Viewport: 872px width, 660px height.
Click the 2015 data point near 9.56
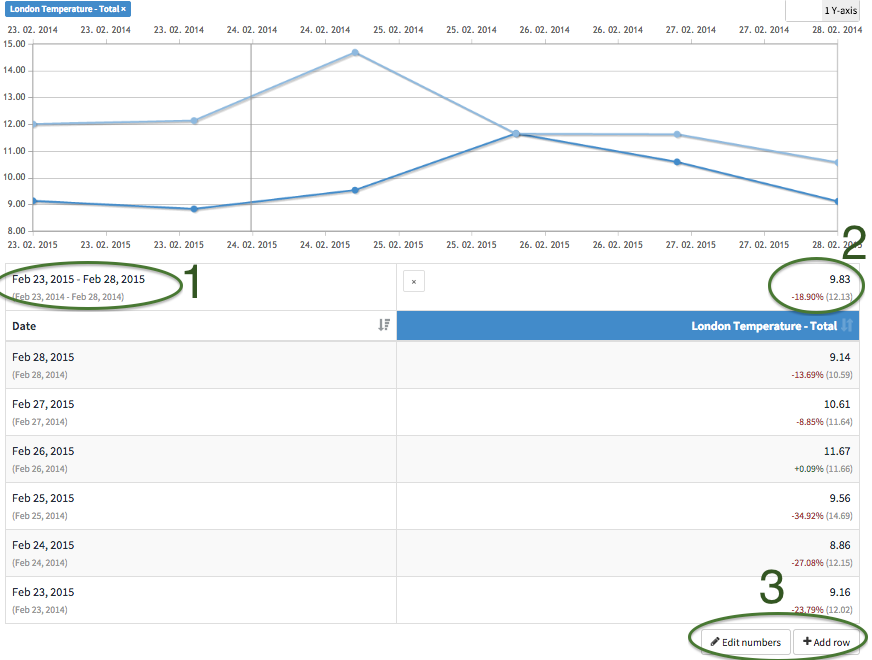pos(355,190)
